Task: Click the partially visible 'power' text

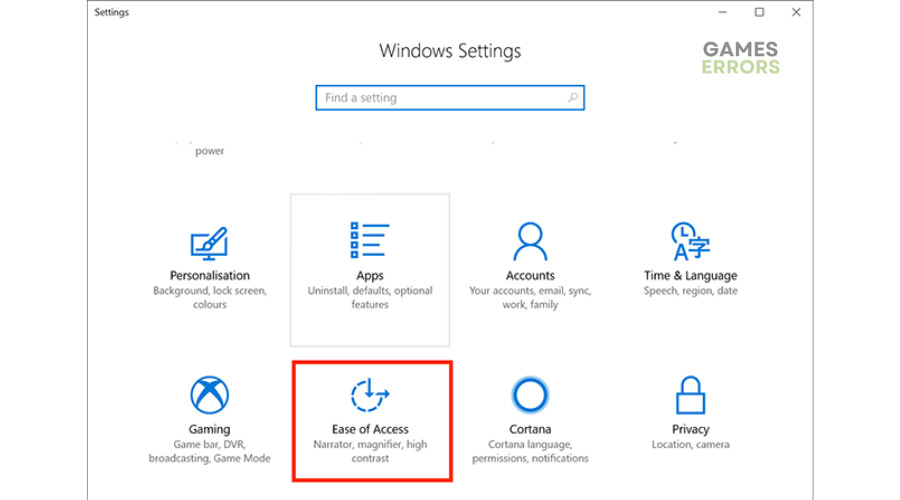Action: (210, 151)
